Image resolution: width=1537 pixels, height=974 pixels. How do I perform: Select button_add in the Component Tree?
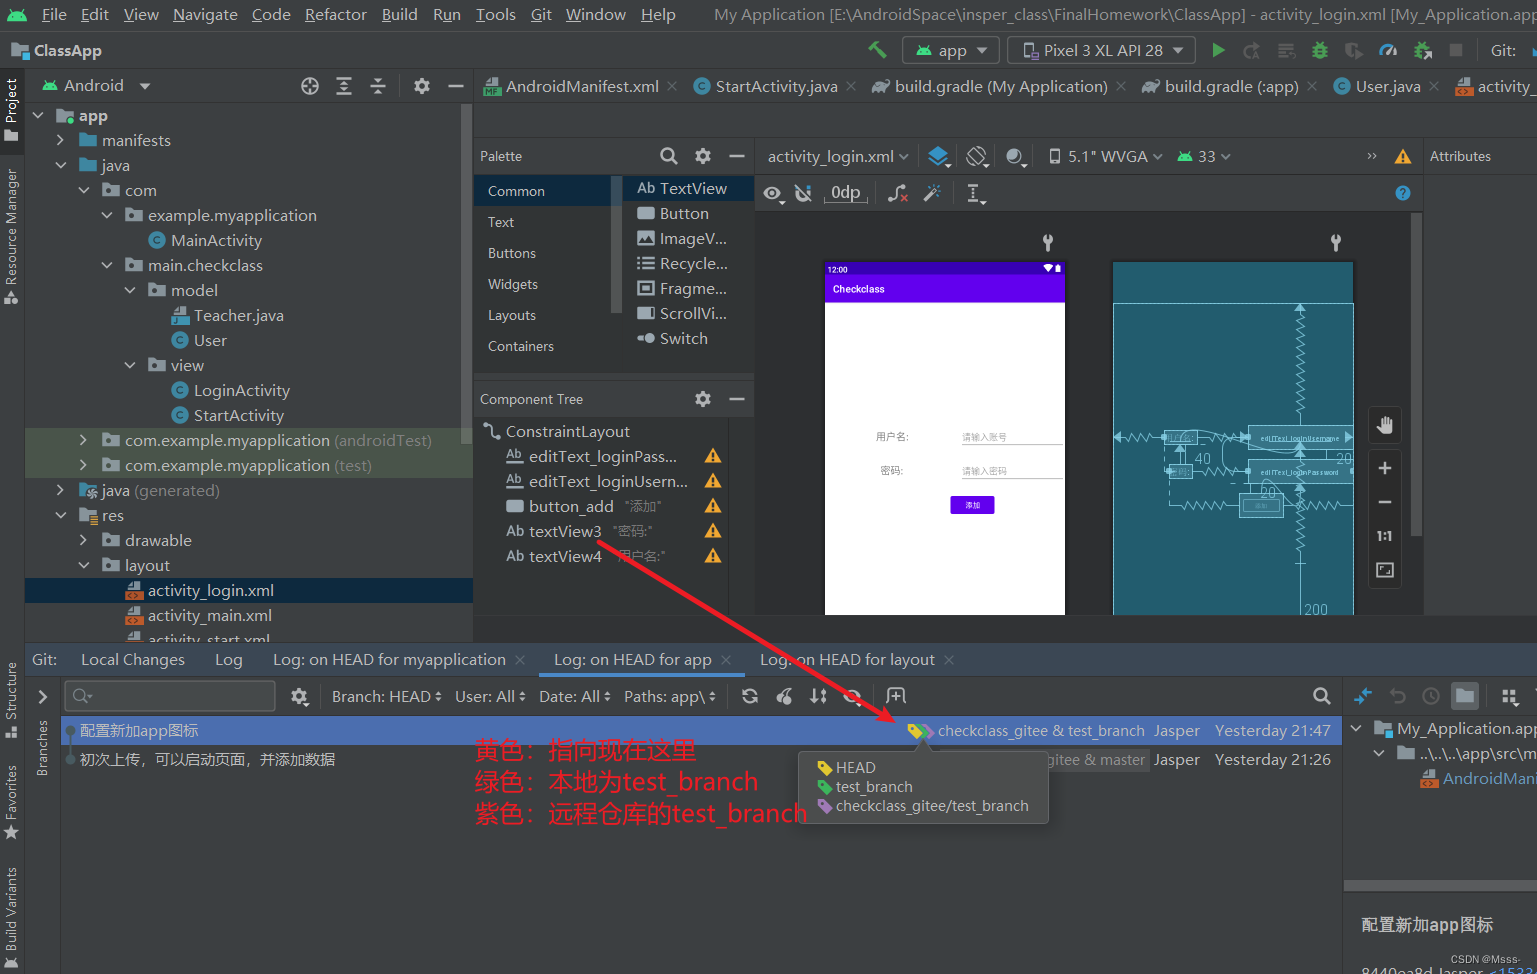pyautogui.click(x=571, y=506)
